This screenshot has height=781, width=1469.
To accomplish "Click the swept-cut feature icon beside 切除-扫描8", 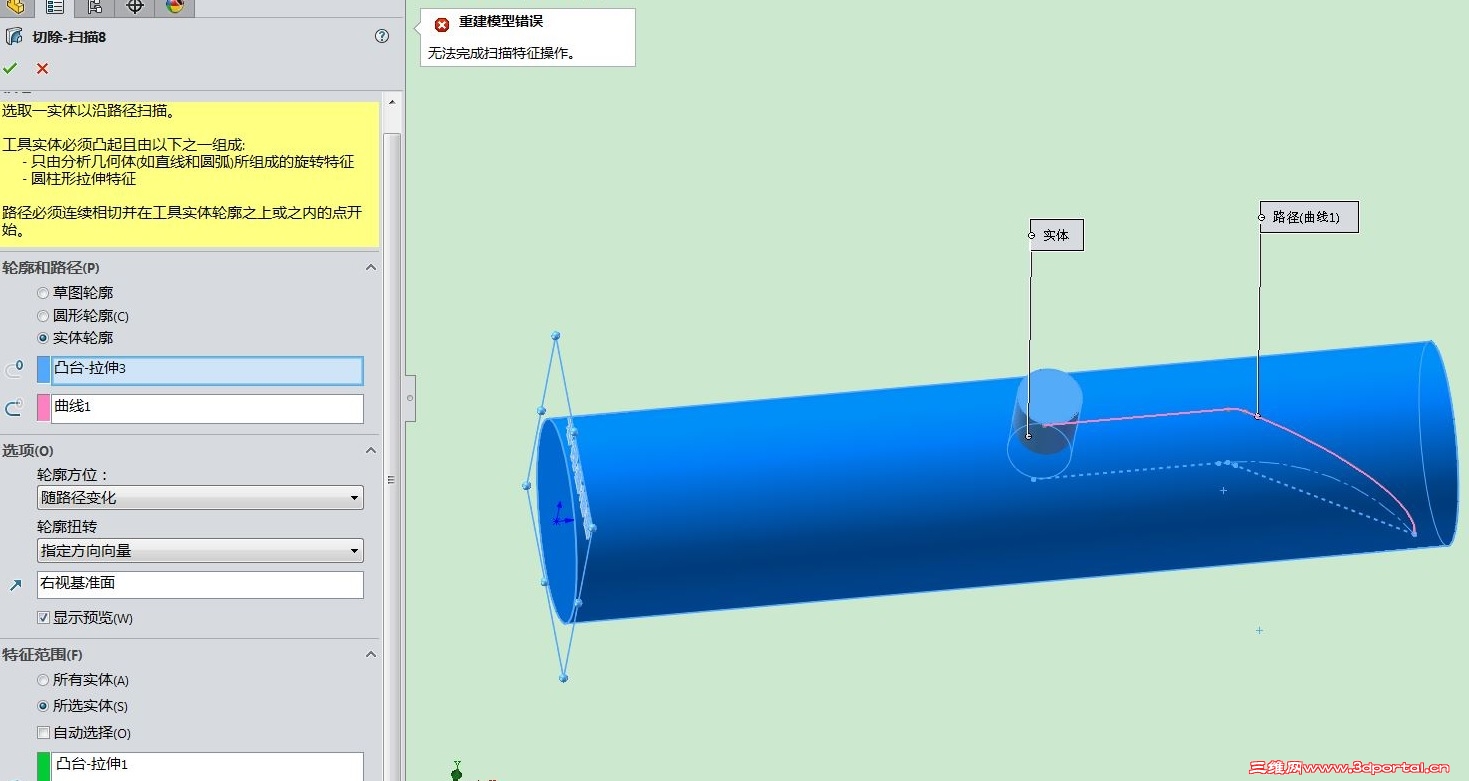I will [x=14, y=37].
